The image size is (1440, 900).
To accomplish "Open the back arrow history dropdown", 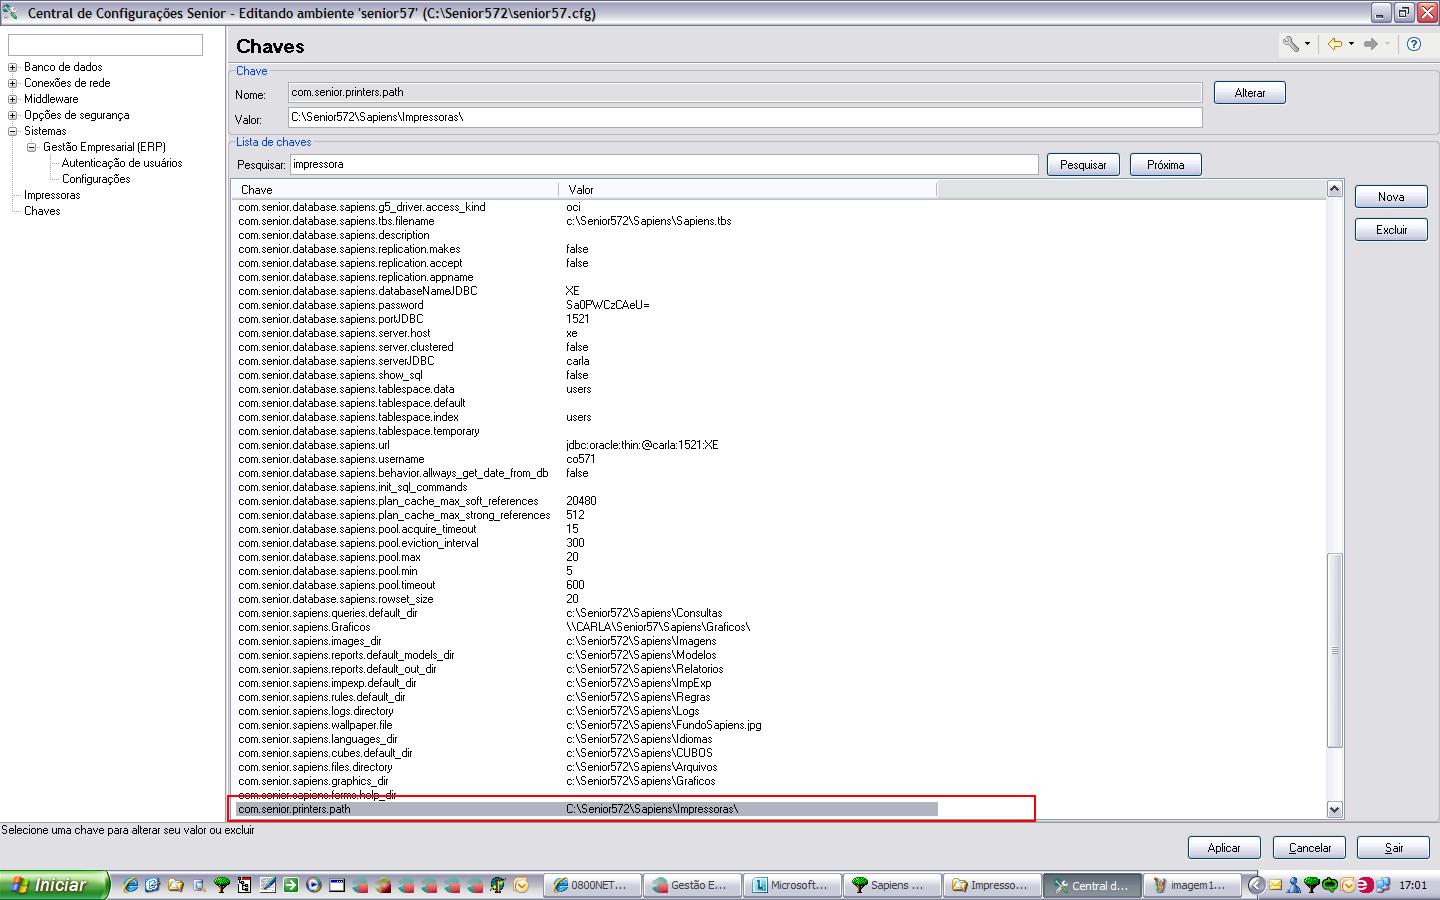I will [x=1351, y=44].
